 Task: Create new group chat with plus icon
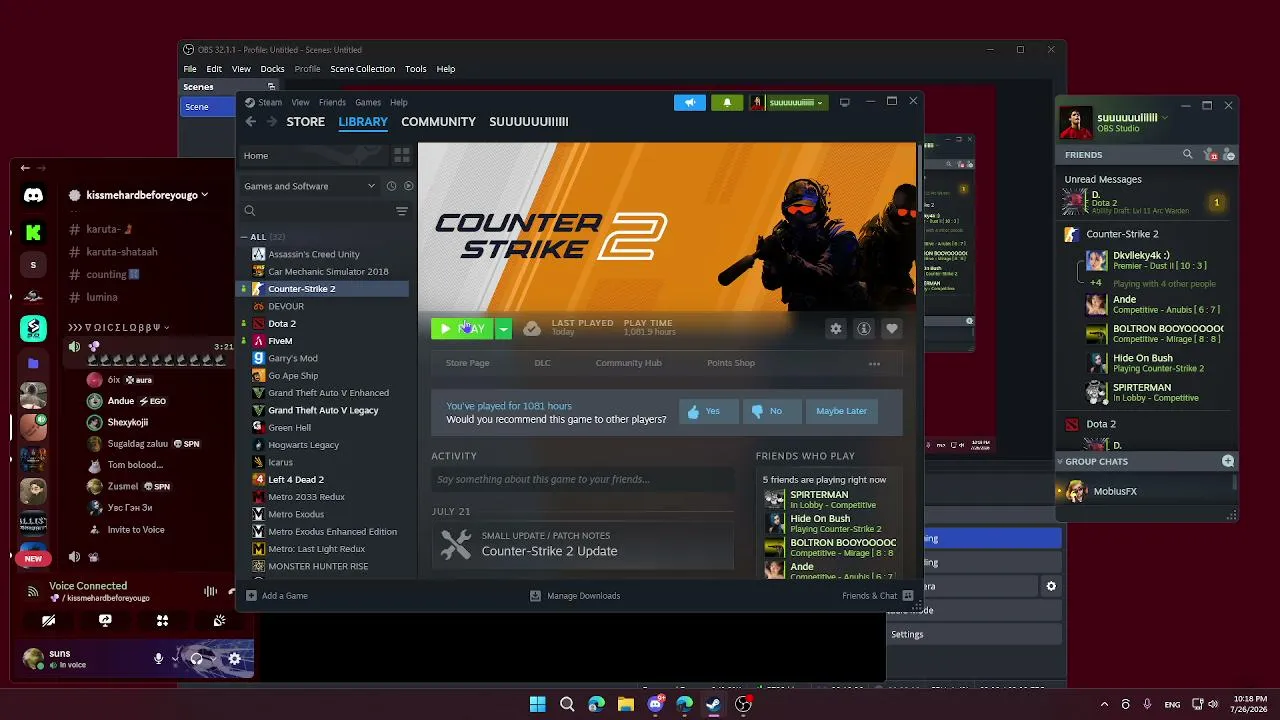pos(1228,461)
